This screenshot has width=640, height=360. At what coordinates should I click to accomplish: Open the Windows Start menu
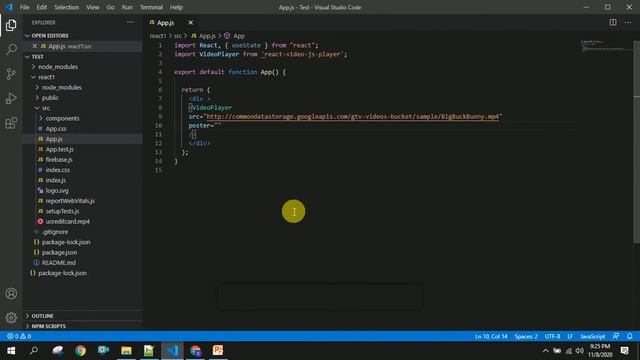click(x=11, y=351)
